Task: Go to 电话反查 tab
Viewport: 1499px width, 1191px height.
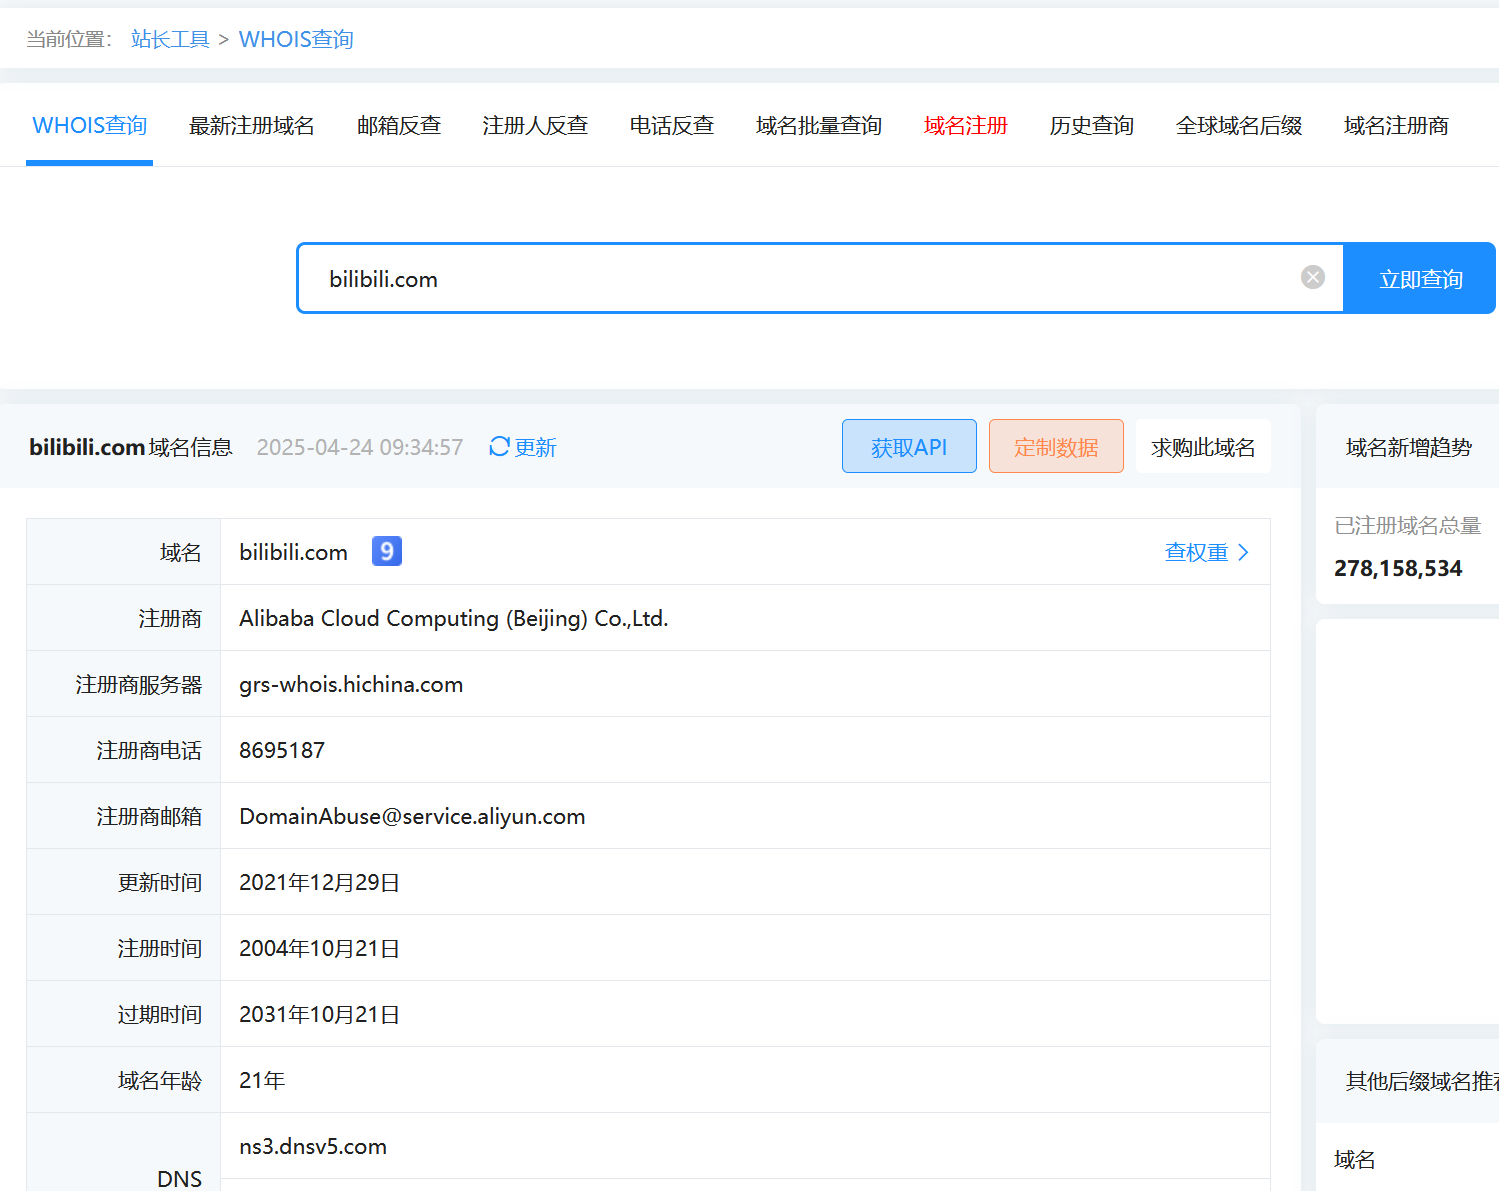Action: coord(672,125)
